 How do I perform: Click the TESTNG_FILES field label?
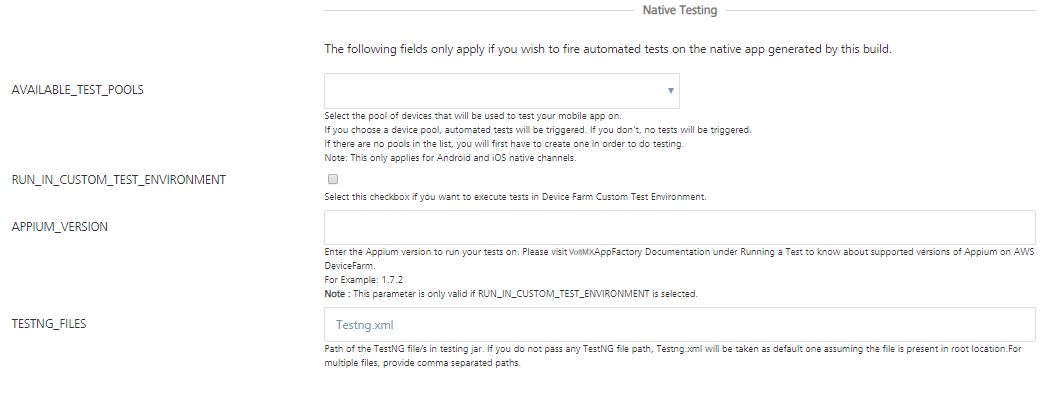pos(54,324)
